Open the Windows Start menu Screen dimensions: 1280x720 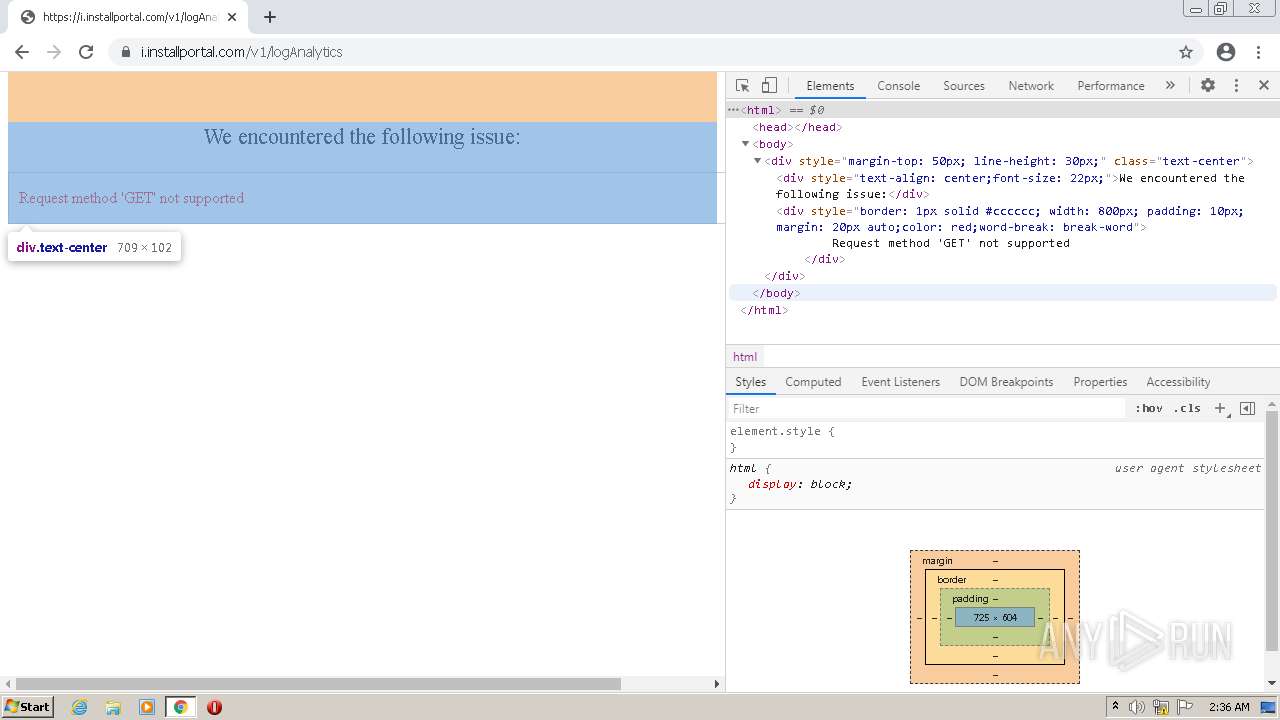(x=28, y=707)
